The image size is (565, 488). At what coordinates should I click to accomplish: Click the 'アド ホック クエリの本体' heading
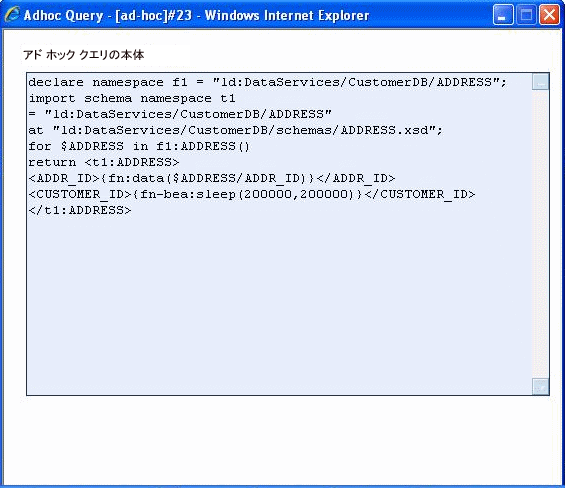pyautogui.click(x=84, y=55)
